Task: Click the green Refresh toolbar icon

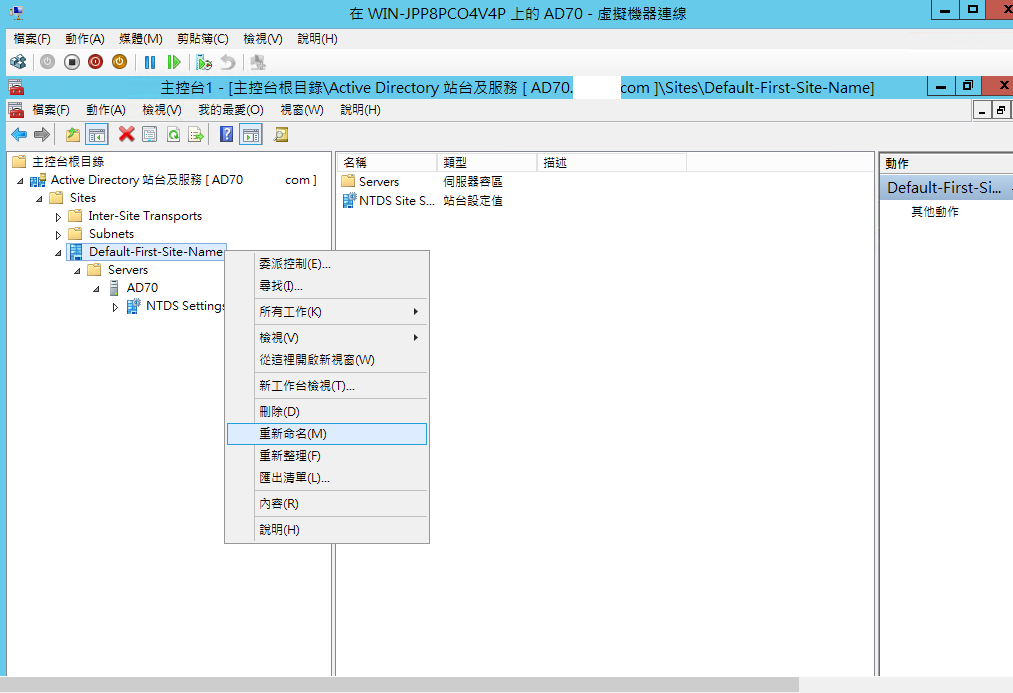Action: (173, 134)
